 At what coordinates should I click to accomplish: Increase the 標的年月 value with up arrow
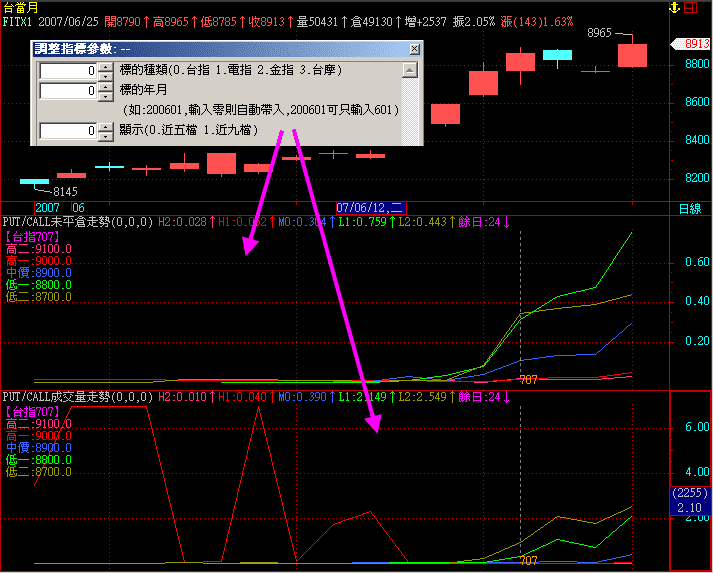(x=105, y=87)
